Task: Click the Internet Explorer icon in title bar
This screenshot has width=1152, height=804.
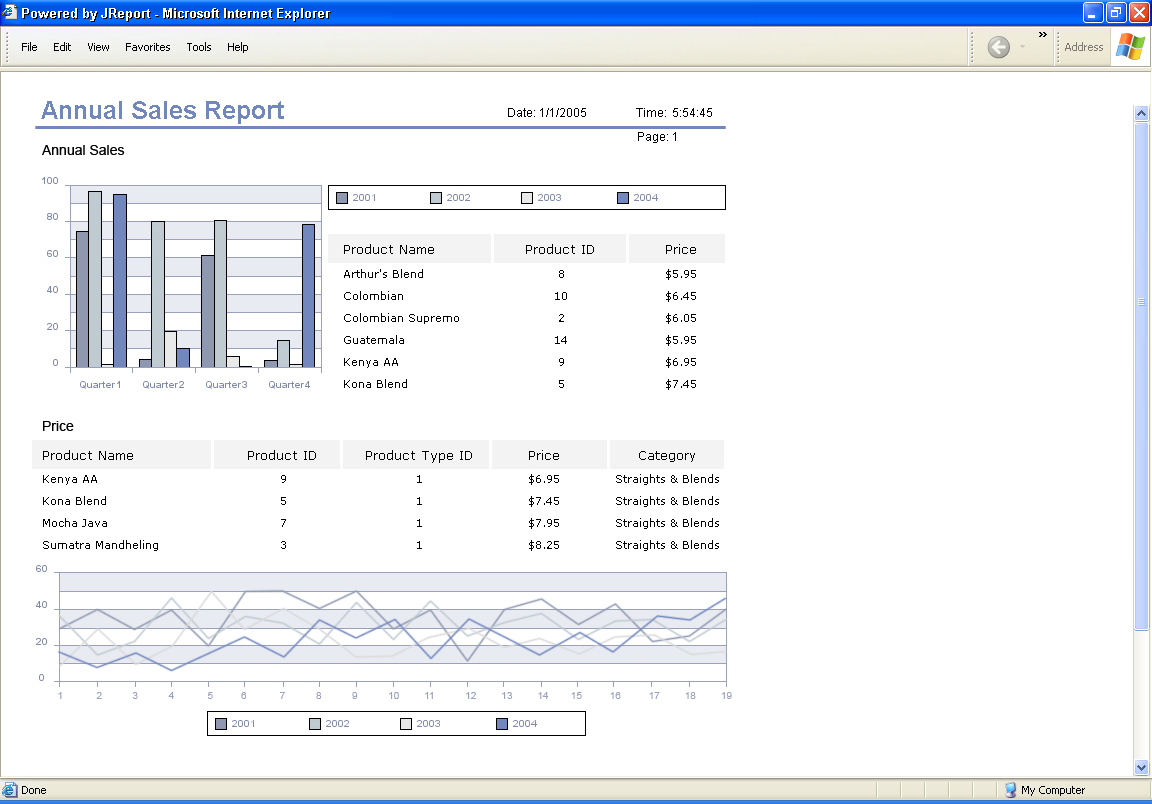Action: tap(10, 13)
